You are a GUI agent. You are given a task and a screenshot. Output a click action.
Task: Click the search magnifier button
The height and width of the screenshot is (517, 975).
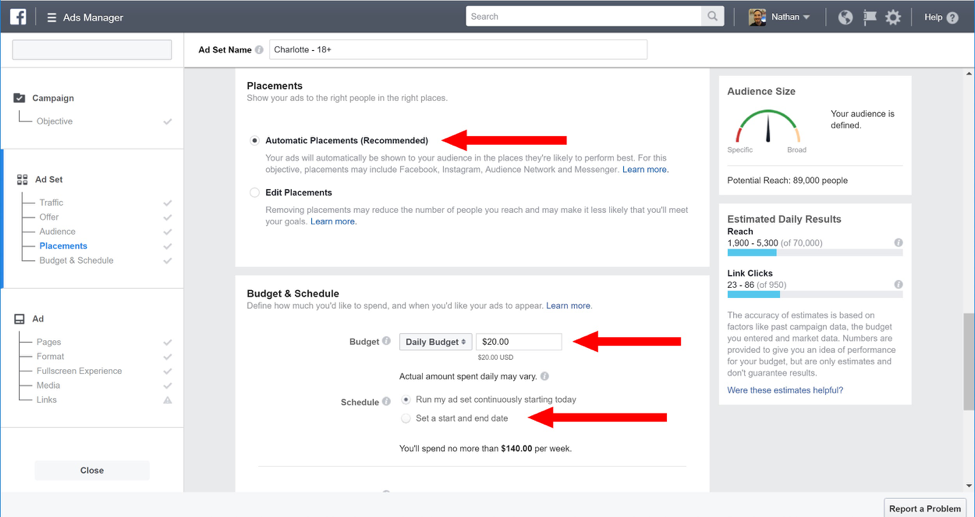[x=713, y=17]
